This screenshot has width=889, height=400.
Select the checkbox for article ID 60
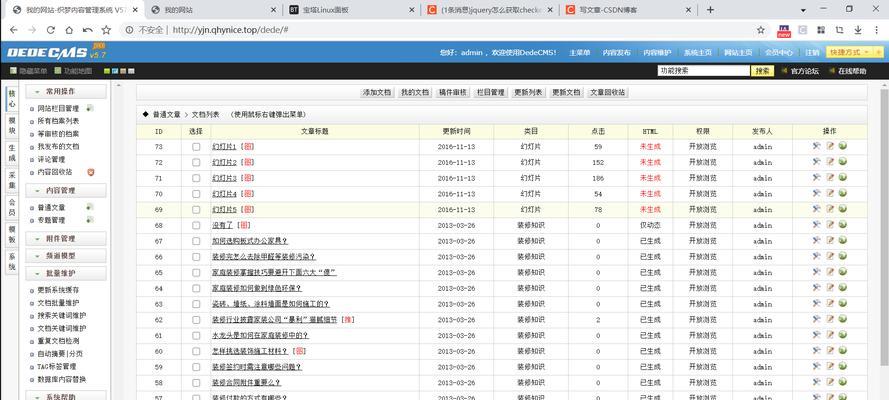[x=196, y=351]
